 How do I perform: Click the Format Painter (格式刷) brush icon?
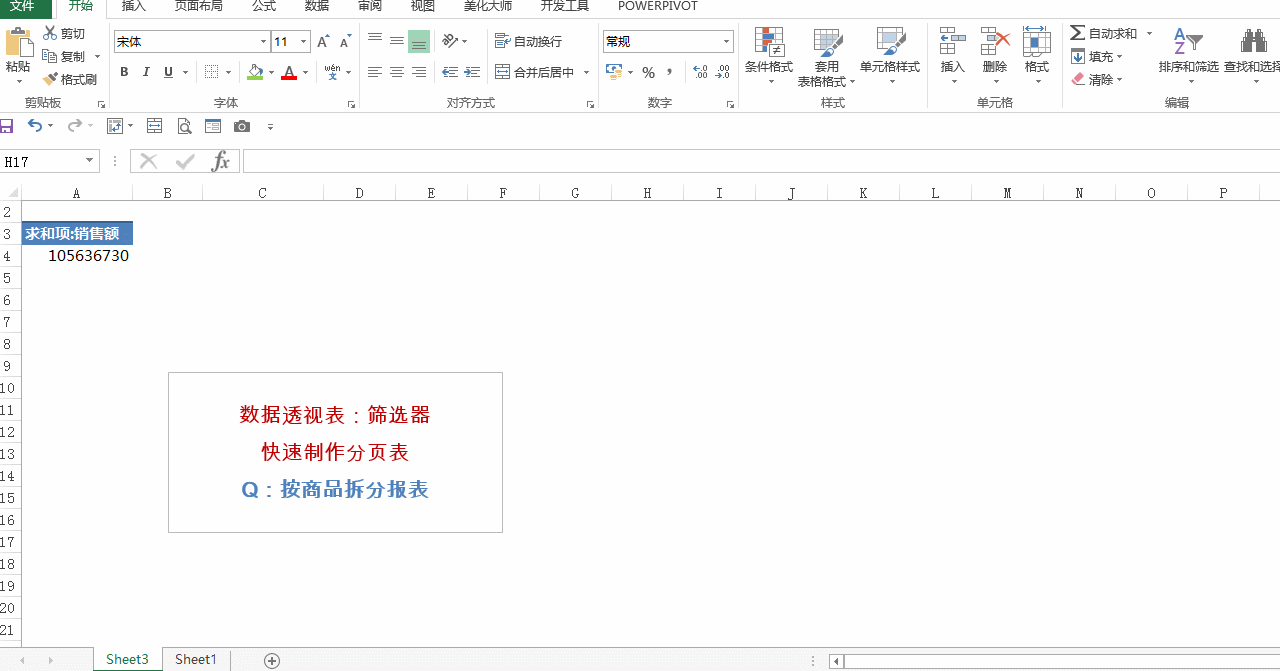coord(50,79)
